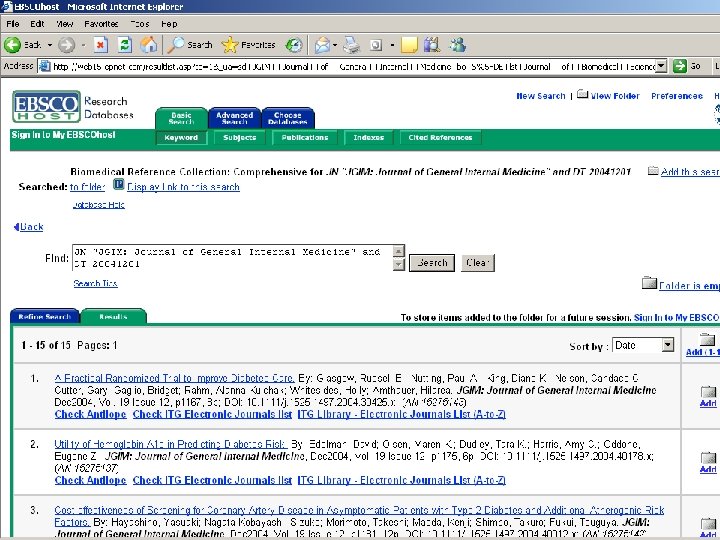Open the browser History icon

coord(294,45)
